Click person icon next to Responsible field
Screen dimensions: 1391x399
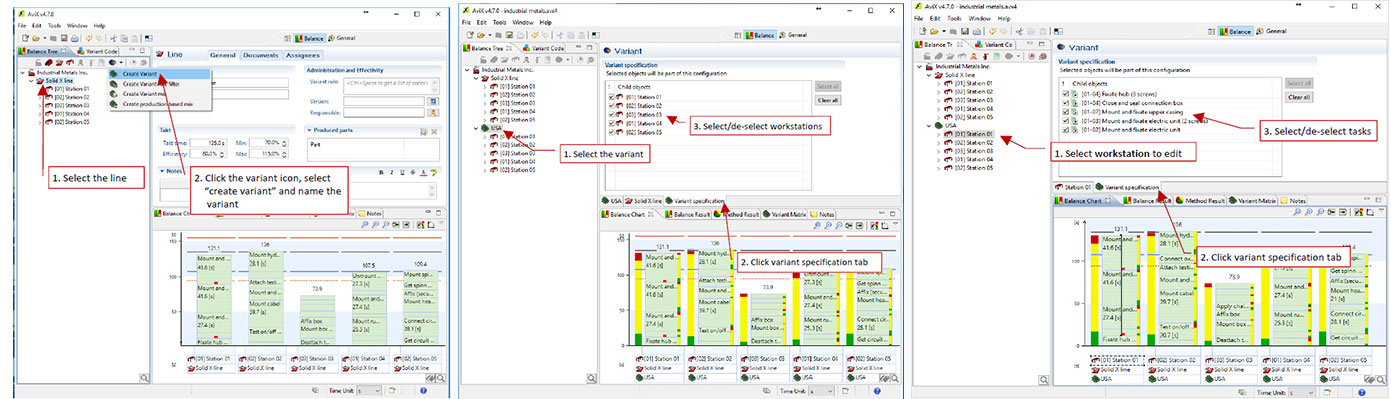432,113
